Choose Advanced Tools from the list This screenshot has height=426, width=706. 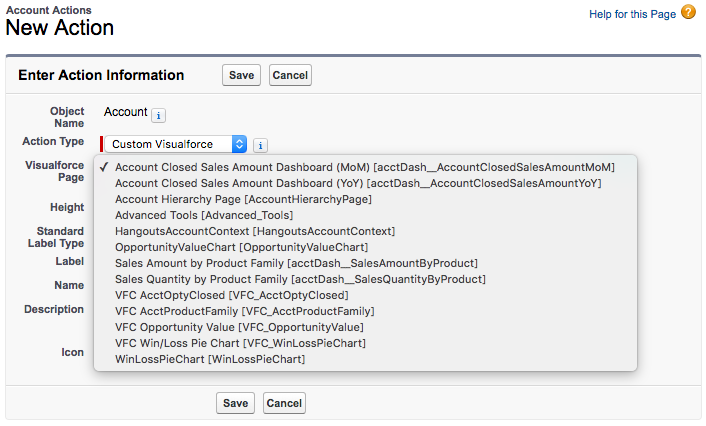(204, 215)
